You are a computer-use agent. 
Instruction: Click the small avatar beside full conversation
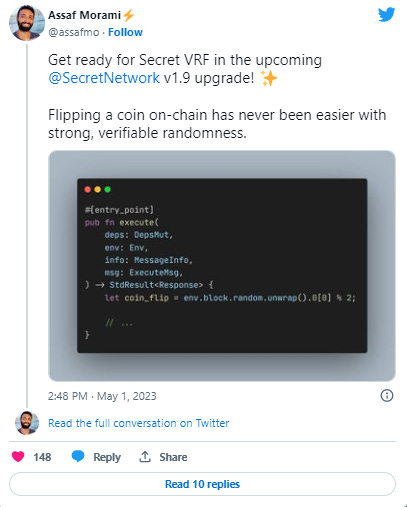click(27, 423)
